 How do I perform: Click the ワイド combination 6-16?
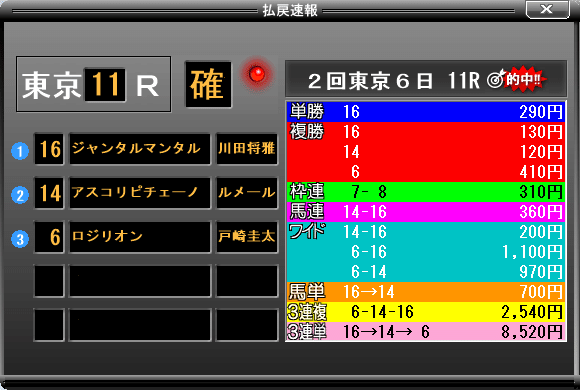tap(369, 252)
